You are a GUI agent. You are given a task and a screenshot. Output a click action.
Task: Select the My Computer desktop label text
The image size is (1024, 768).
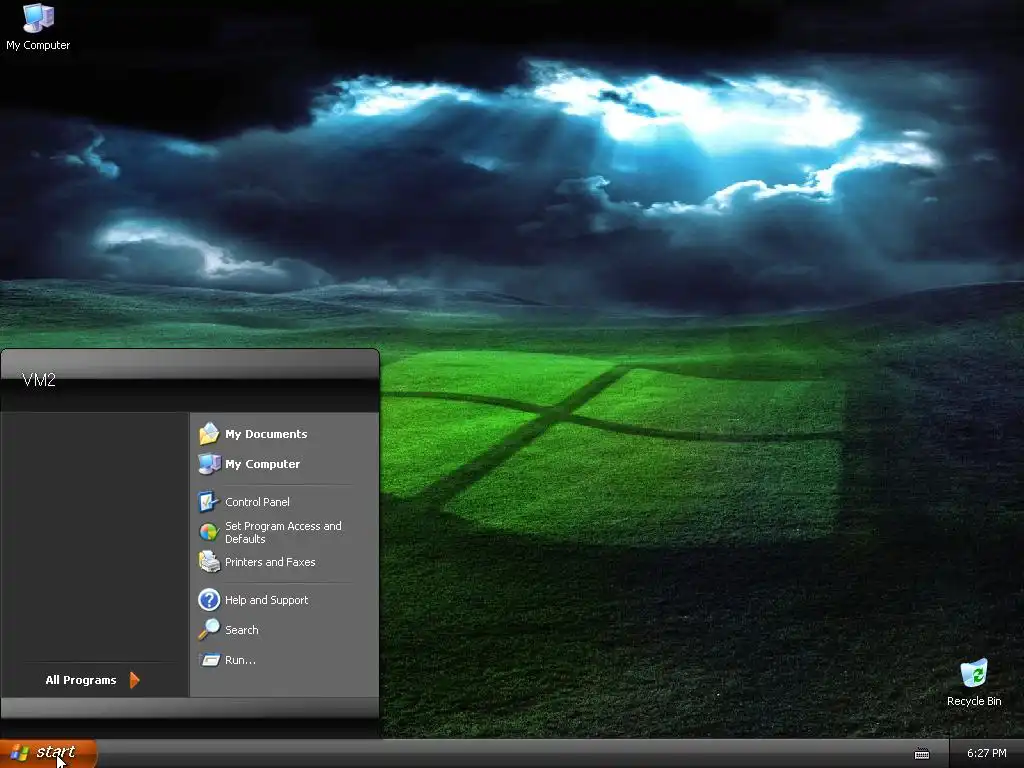(x=38, y=45)
